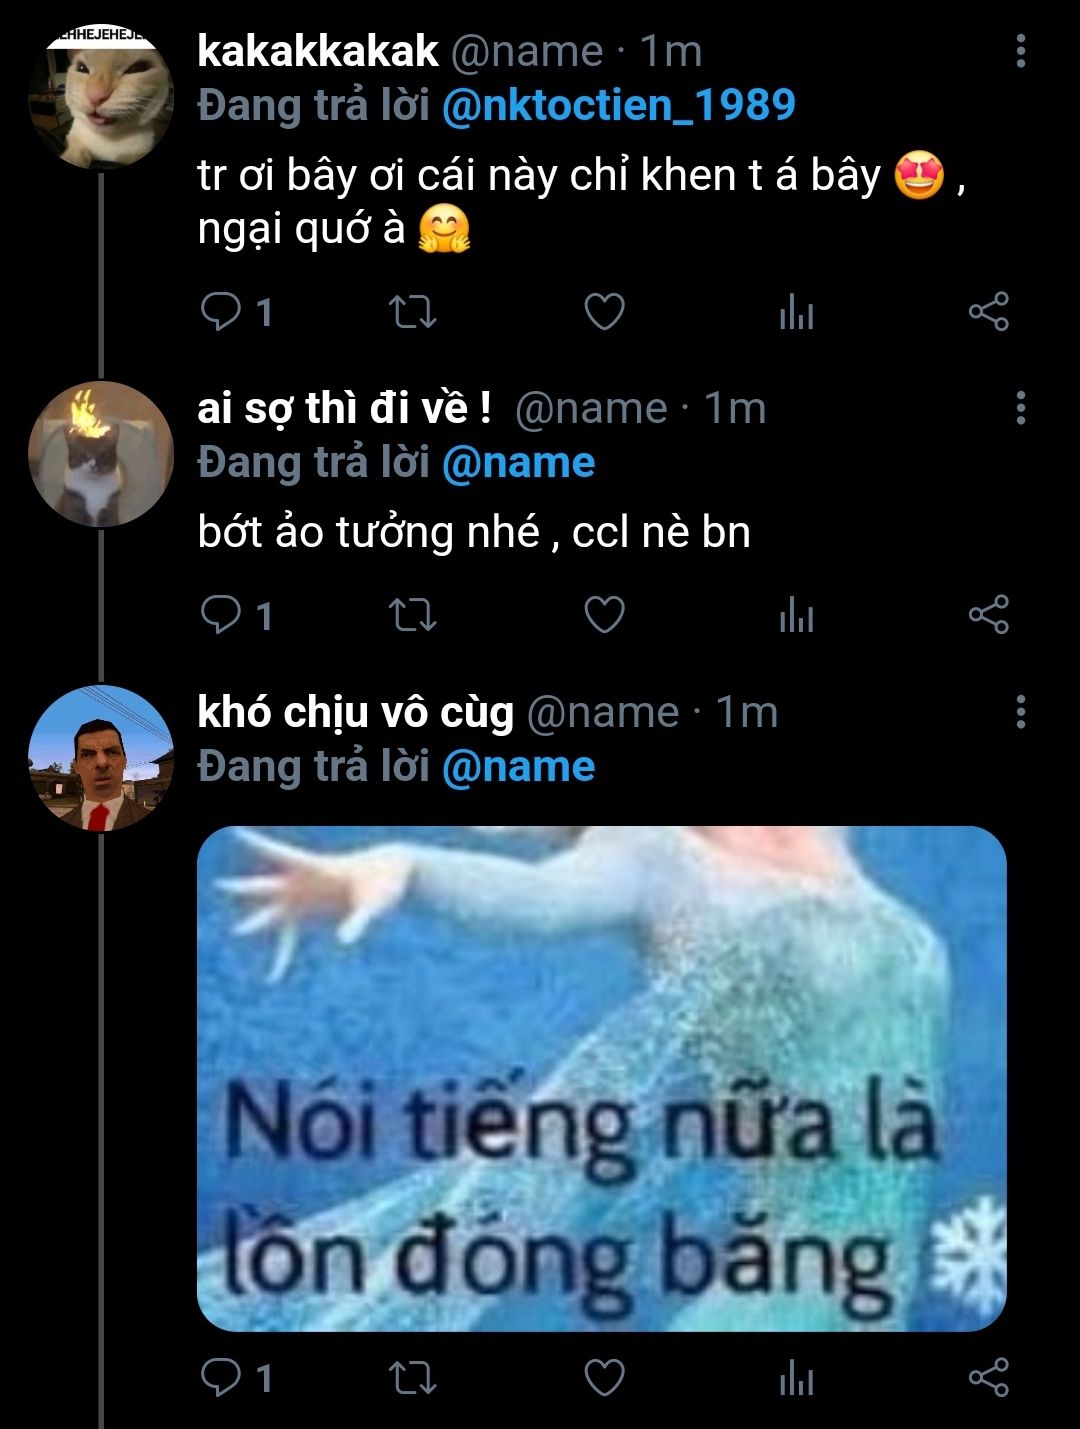Image resolution: width=1080 pixels, height=1429 pixels.
Task: Reply to "bớt ảo tưởng nhé" tweet
Action: tap(220, 615)
